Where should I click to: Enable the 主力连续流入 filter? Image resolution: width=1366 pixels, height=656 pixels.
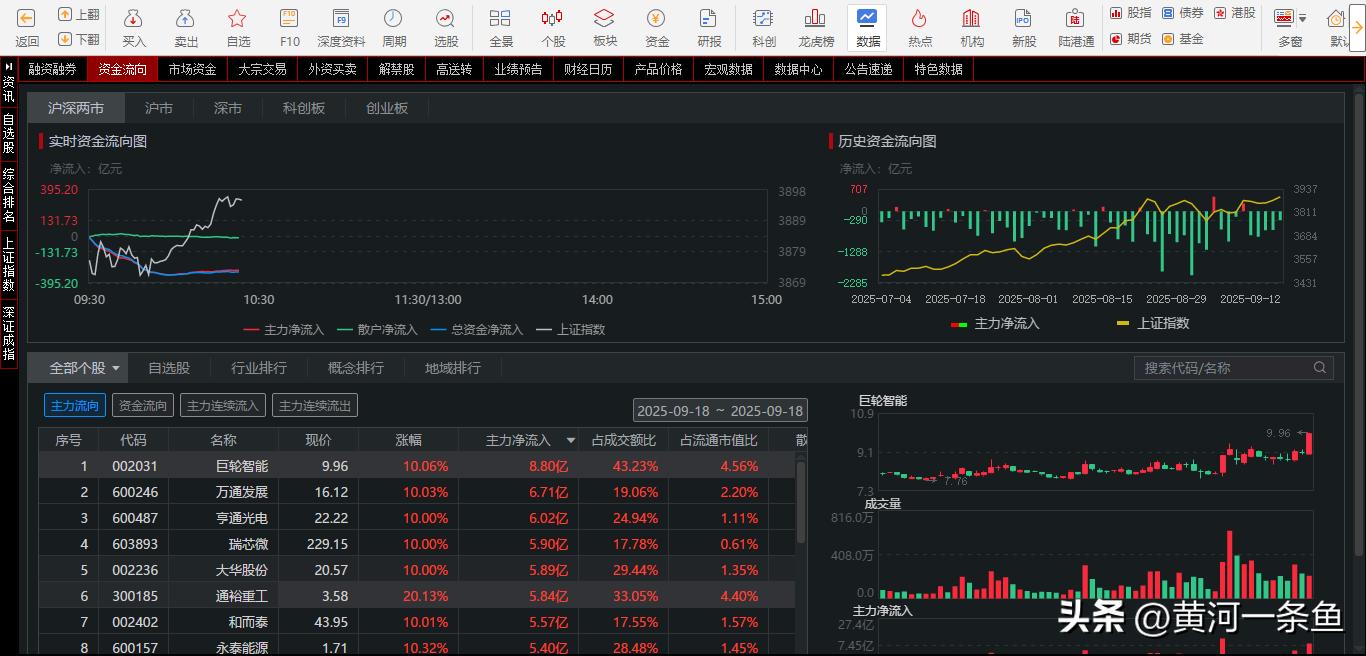tap(222, 405)
